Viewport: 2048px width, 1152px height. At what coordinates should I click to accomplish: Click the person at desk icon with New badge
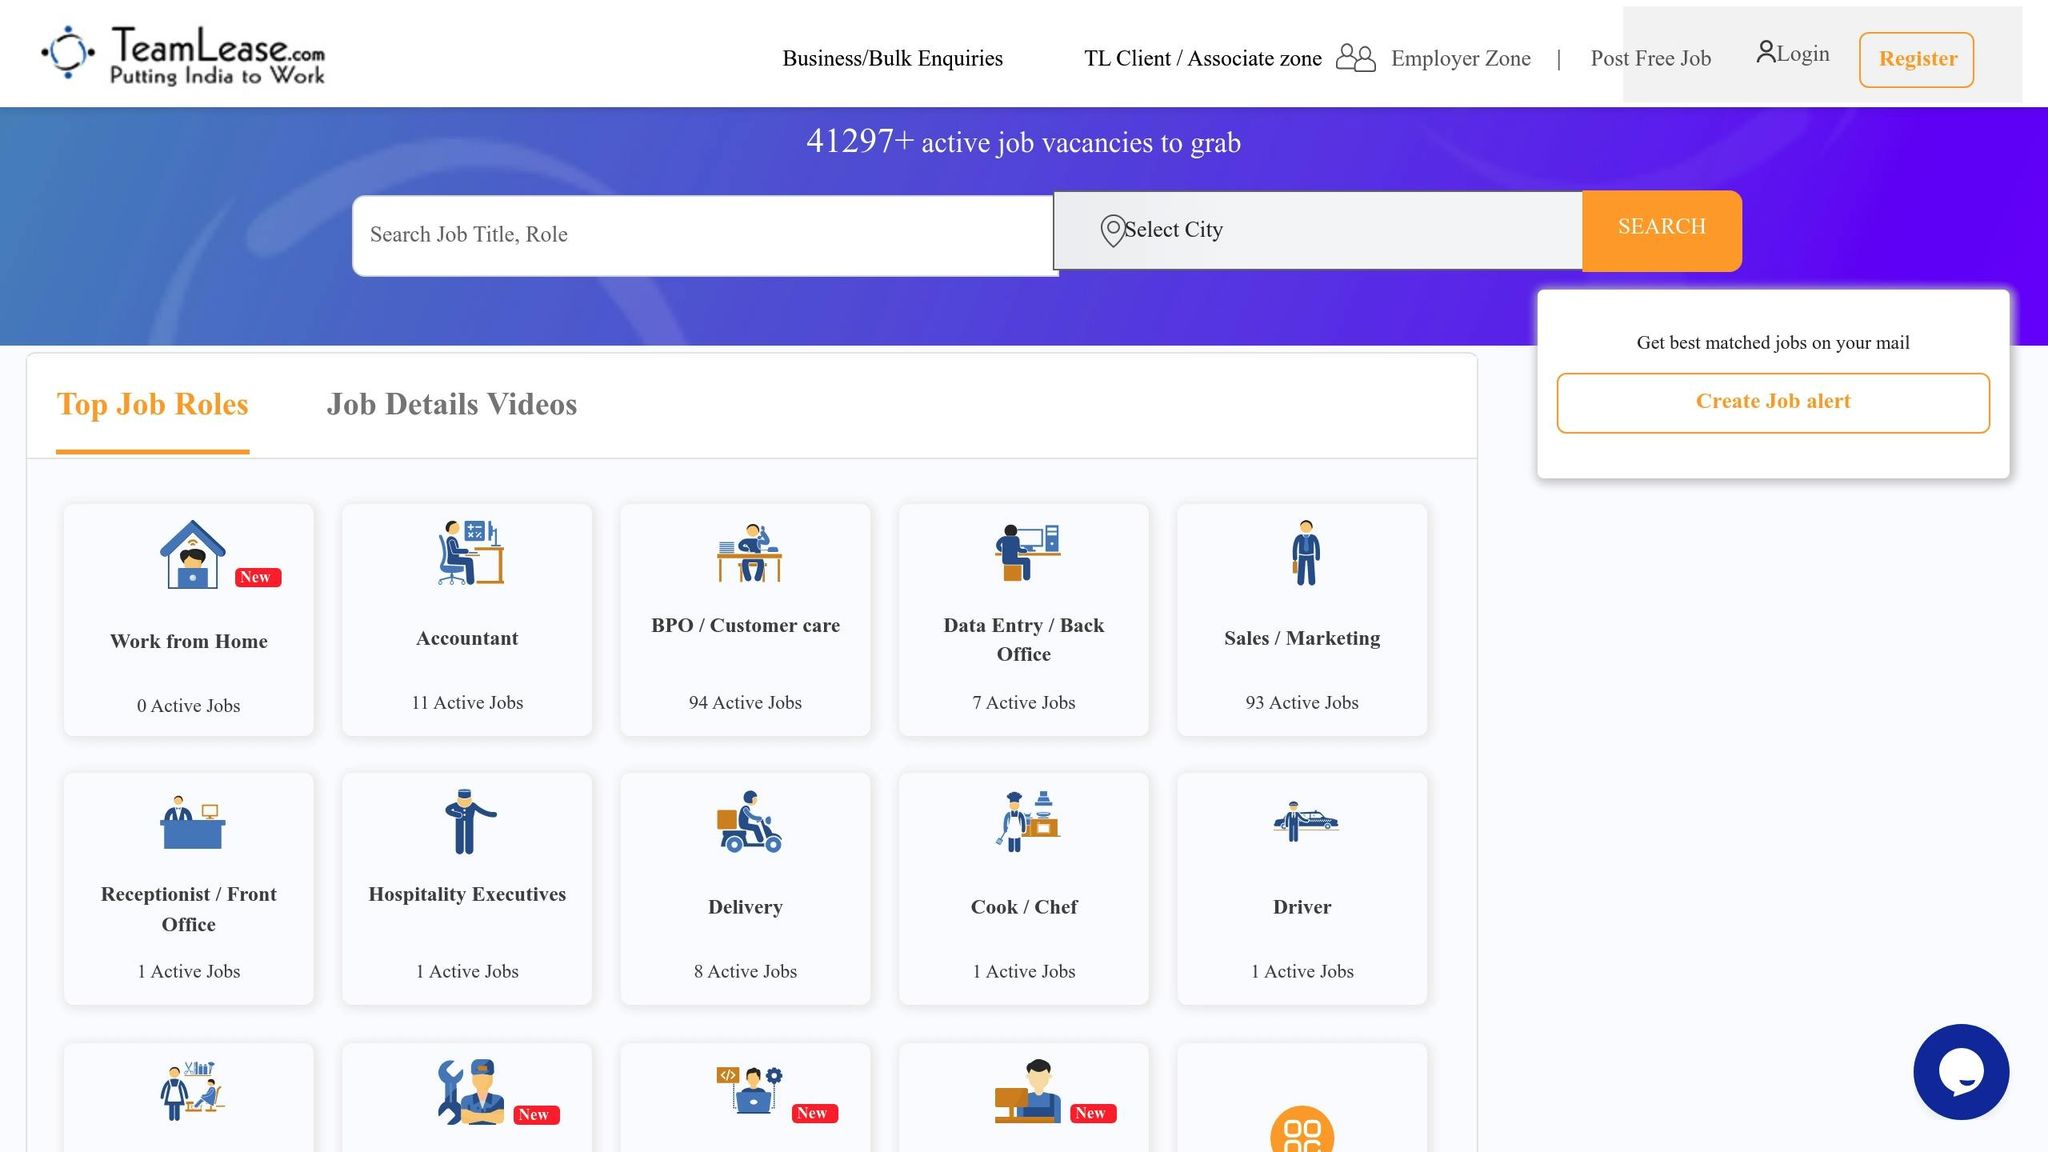click(x=1027, y=1091)
